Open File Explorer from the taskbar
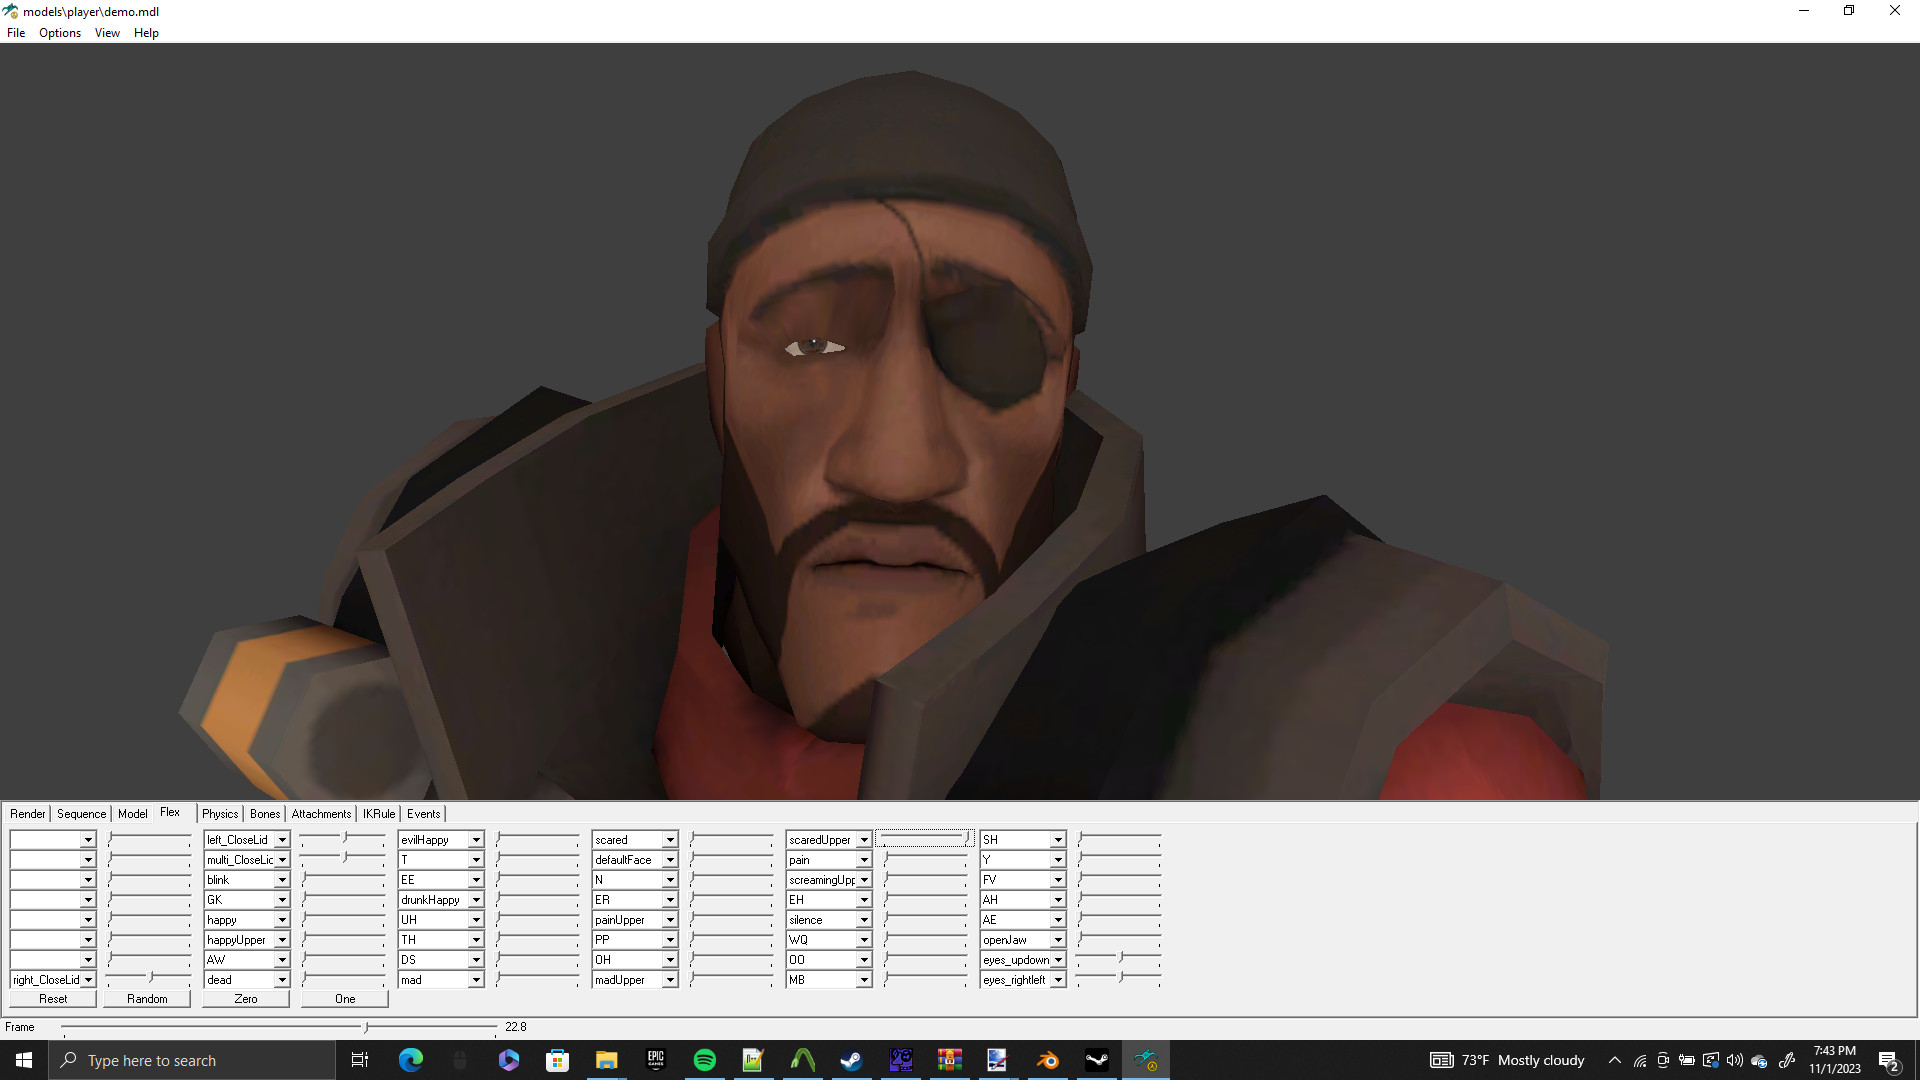 606,1059
